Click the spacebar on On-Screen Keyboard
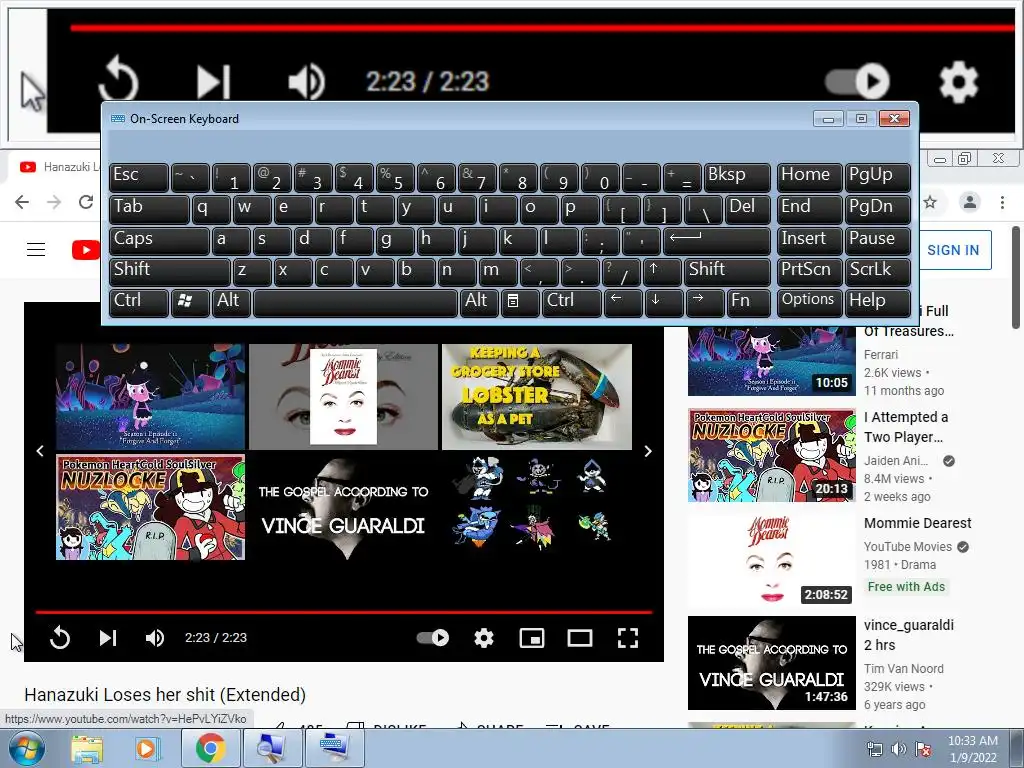The width and height of the screenshot is (1024, 768). point(355,301)
